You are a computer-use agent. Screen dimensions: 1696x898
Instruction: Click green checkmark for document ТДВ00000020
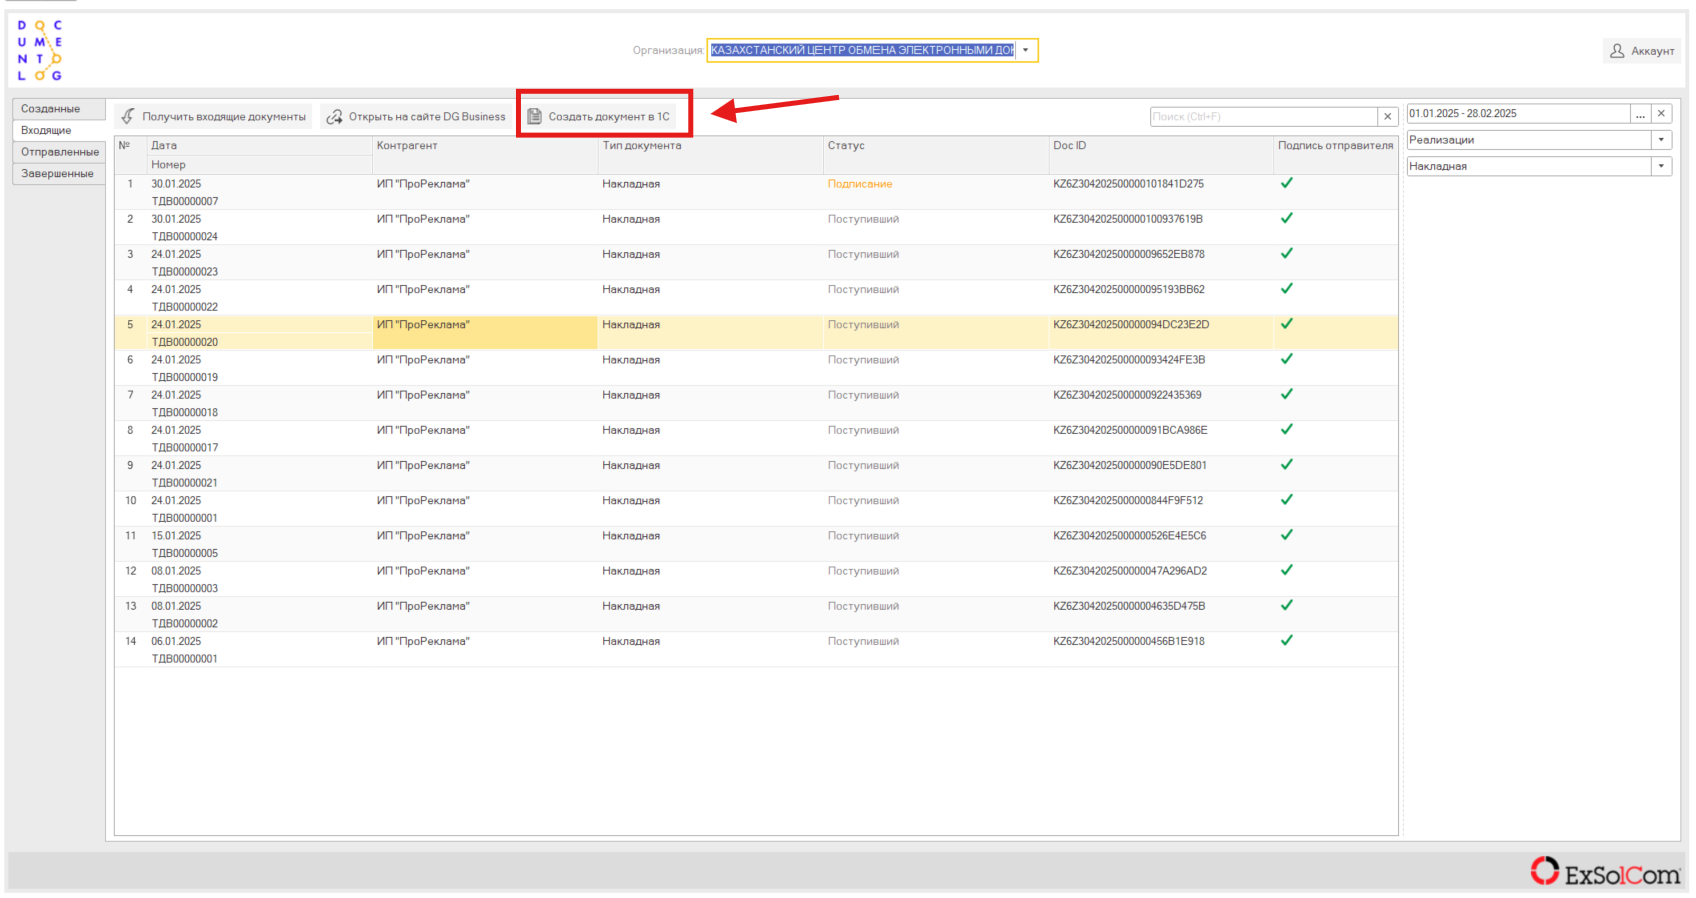pyautogui.click(x=1287, y=324)
